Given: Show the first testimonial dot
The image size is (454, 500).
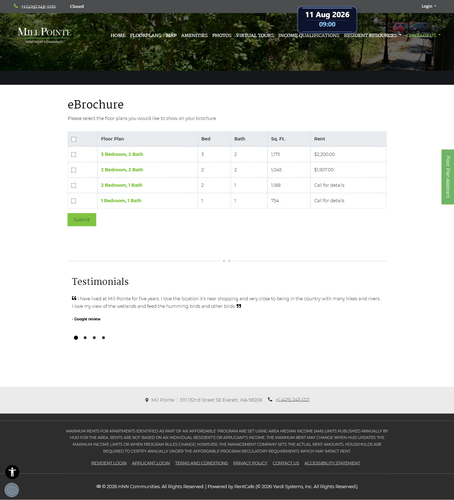Looking at the screenshot, I should pos(76,338).
